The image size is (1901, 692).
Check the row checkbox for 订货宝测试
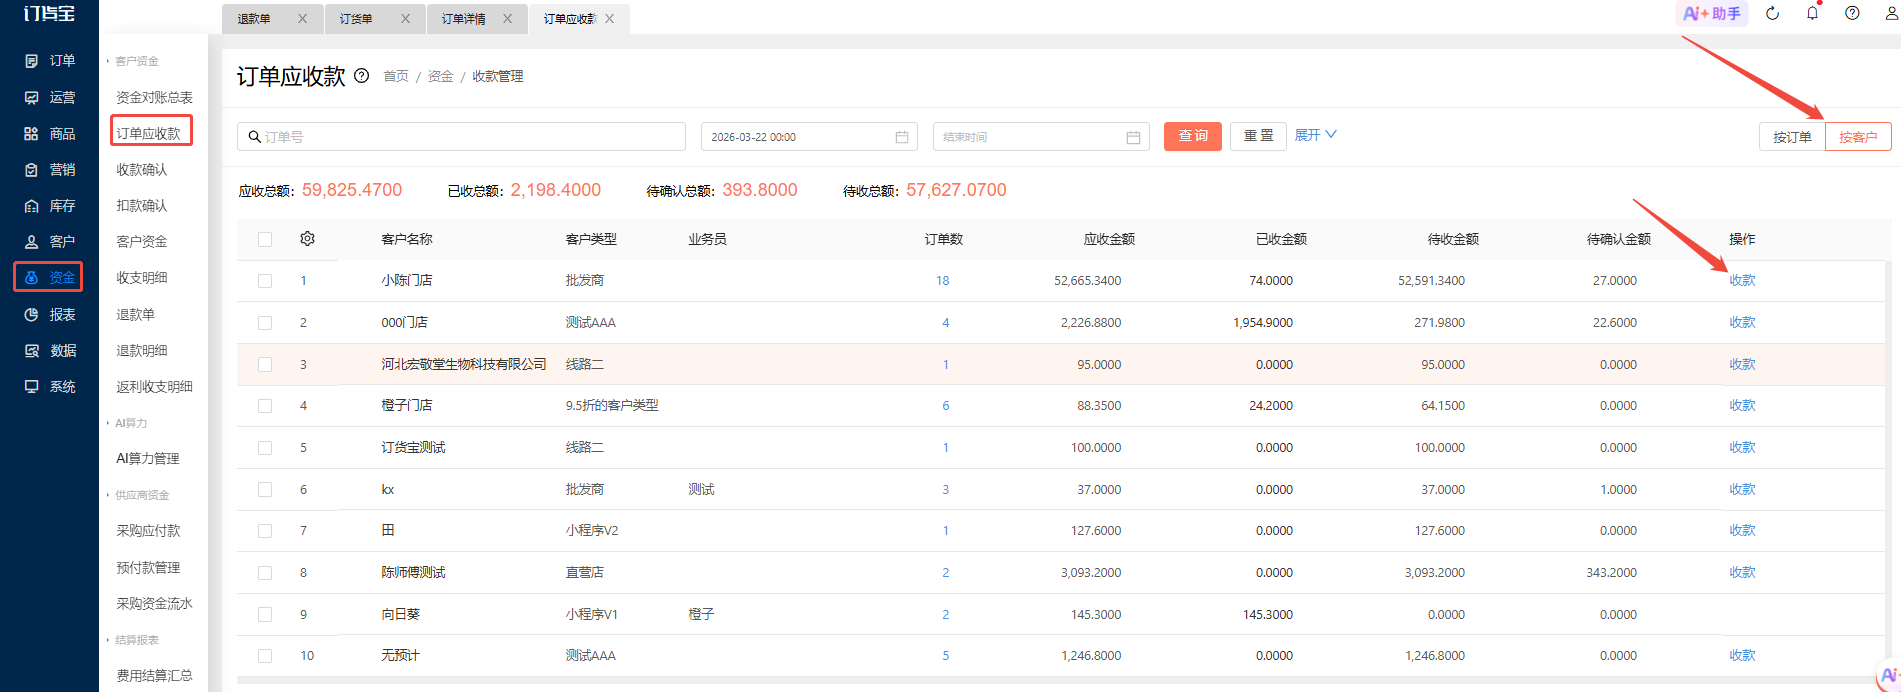265,448
